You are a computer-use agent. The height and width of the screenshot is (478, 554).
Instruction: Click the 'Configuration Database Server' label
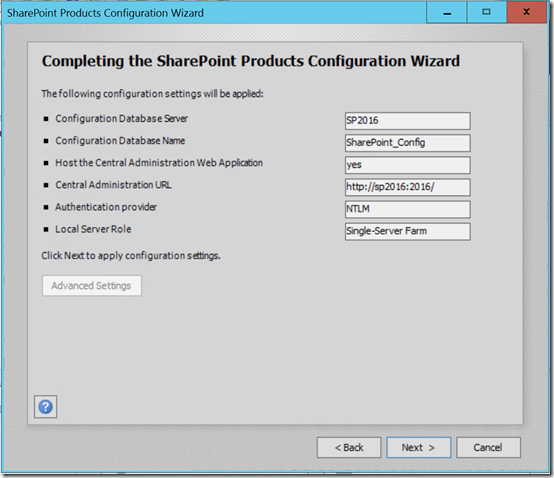(x=122, y=119)
